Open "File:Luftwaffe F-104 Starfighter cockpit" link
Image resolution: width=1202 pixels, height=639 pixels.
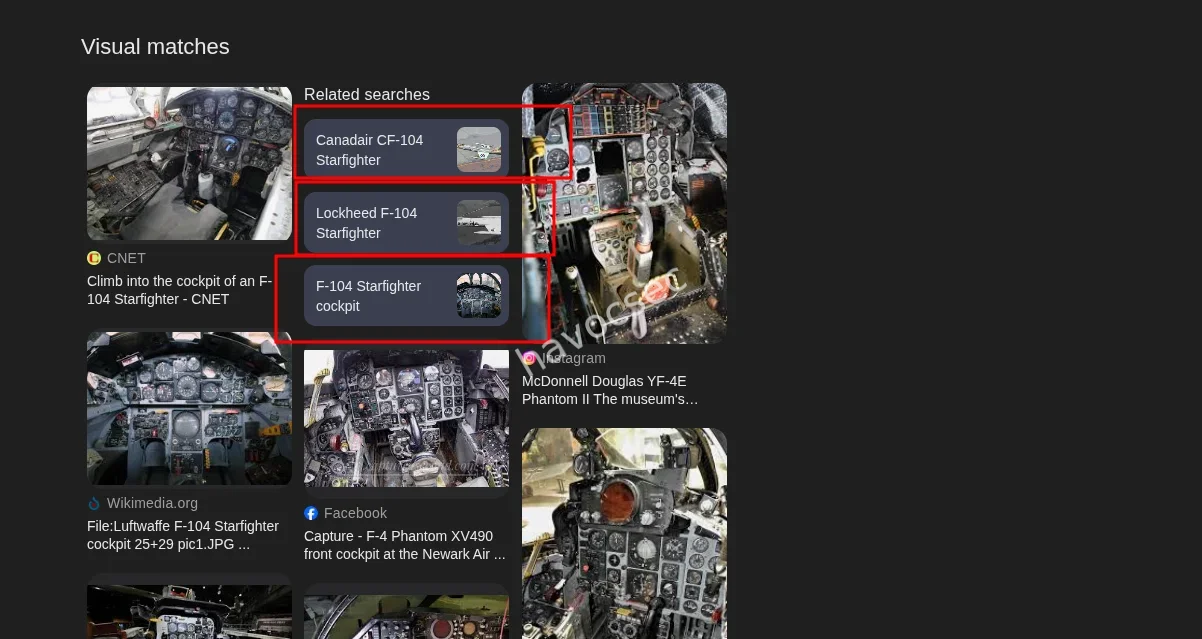[x=183, y=535]
